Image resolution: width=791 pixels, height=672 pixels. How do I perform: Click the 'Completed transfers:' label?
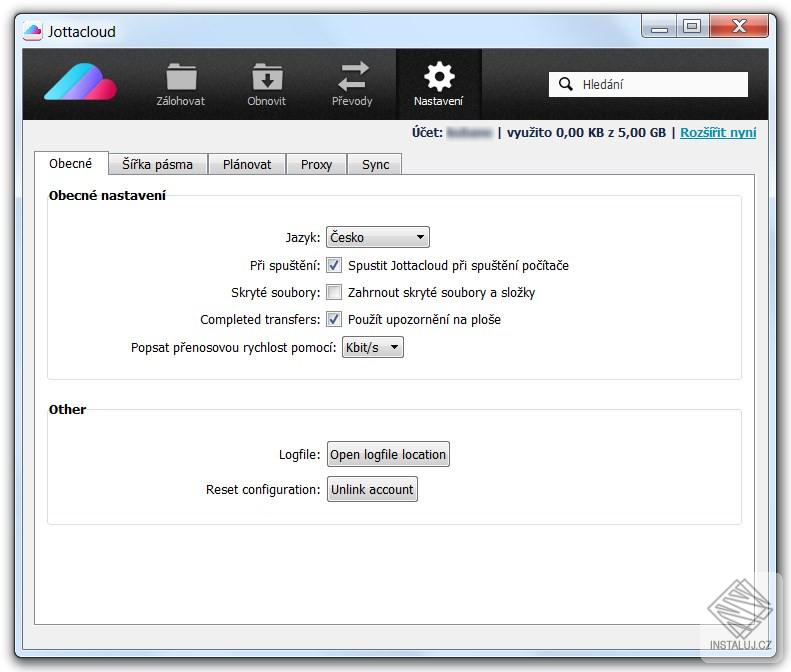click(x=260, y=319)
